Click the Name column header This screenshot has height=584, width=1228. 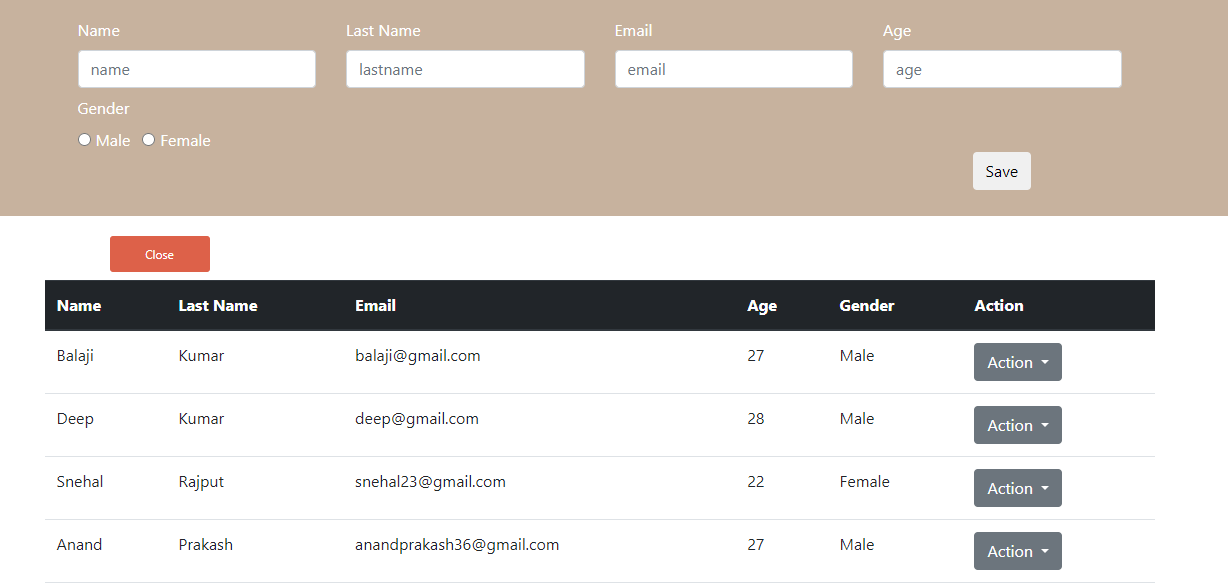pos(79,305)
